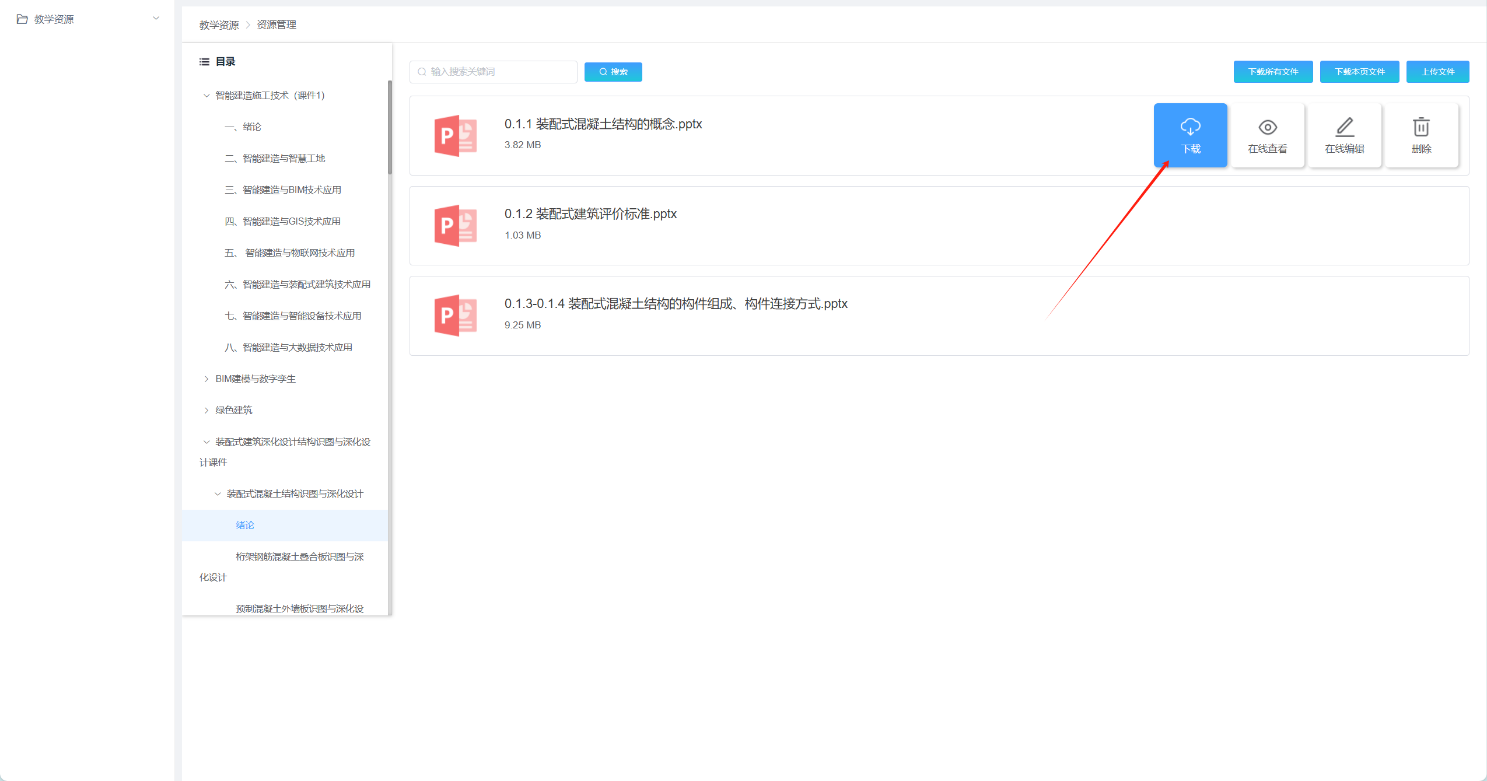Image resolution: width=1487 pixels, height=781 pixels.
Task: Click PowerPoint icon of the 0.1.3-0.1.4 file
Action: 455,316
